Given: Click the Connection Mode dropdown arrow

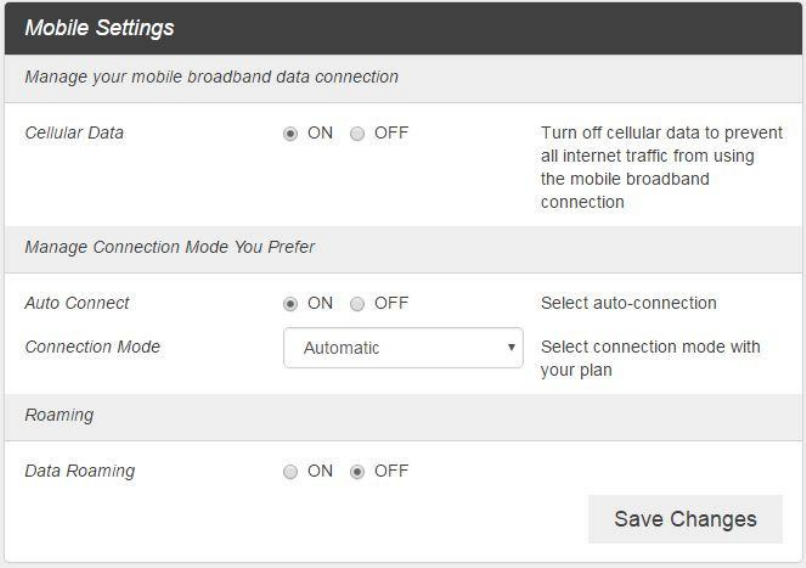Looking at the screenshot, I should coord(511,347).
